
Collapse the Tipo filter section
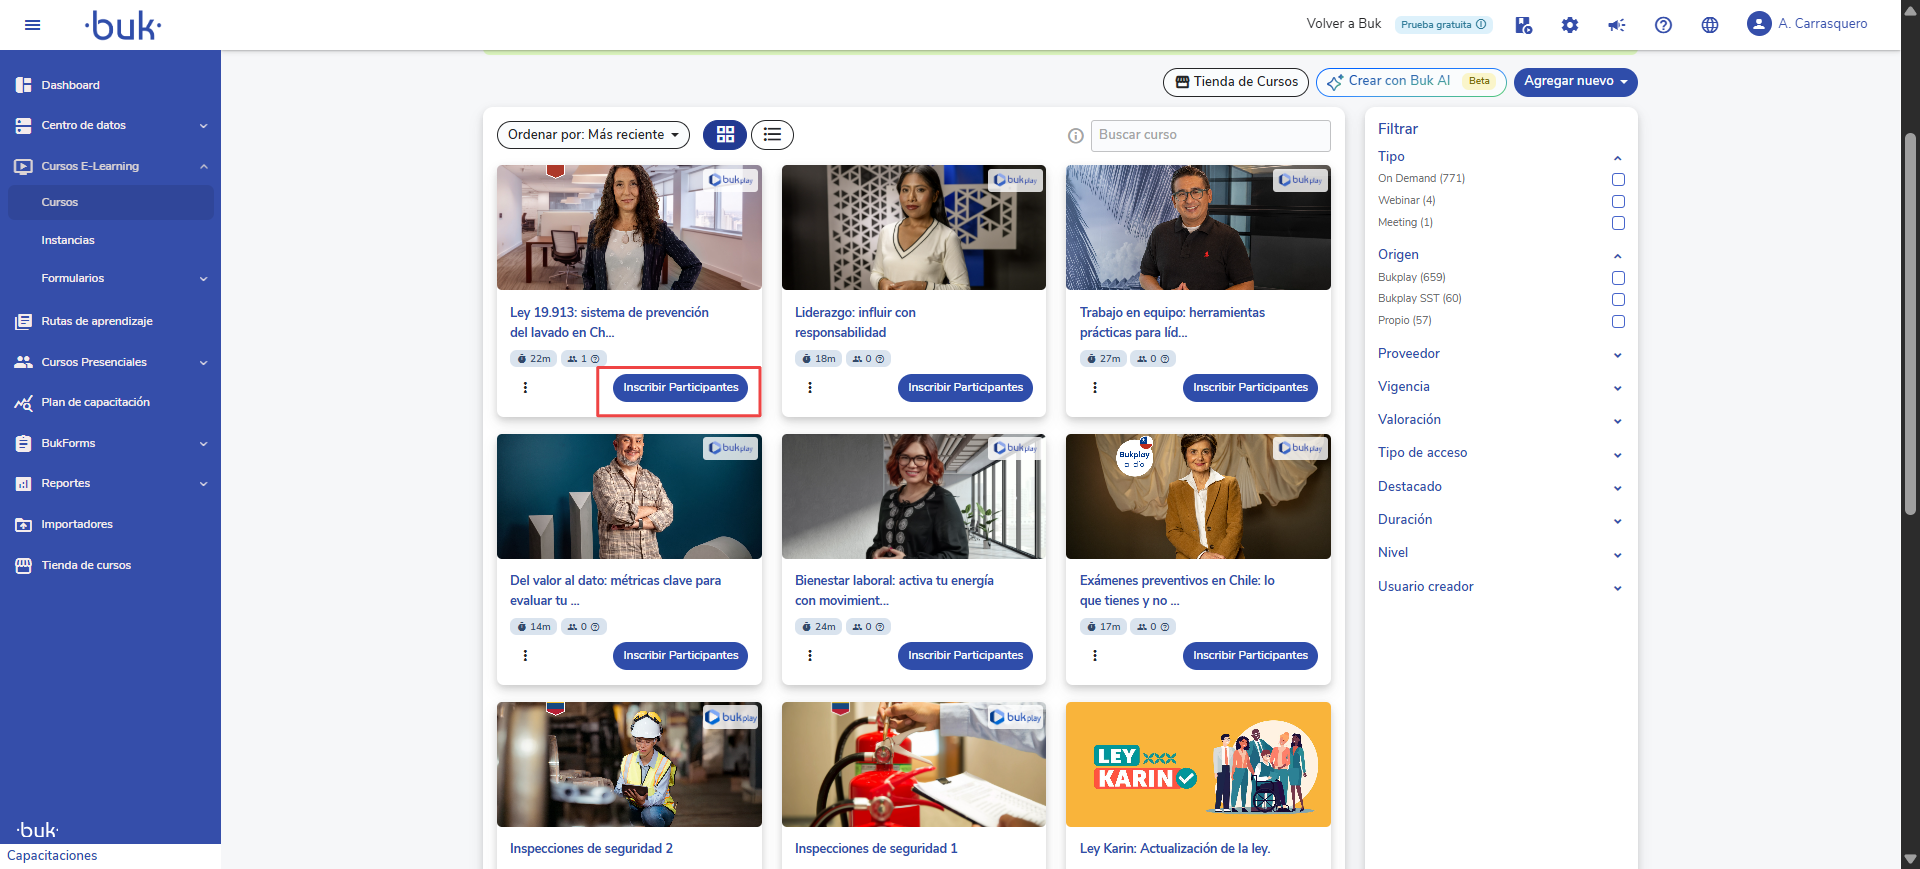1617,158
